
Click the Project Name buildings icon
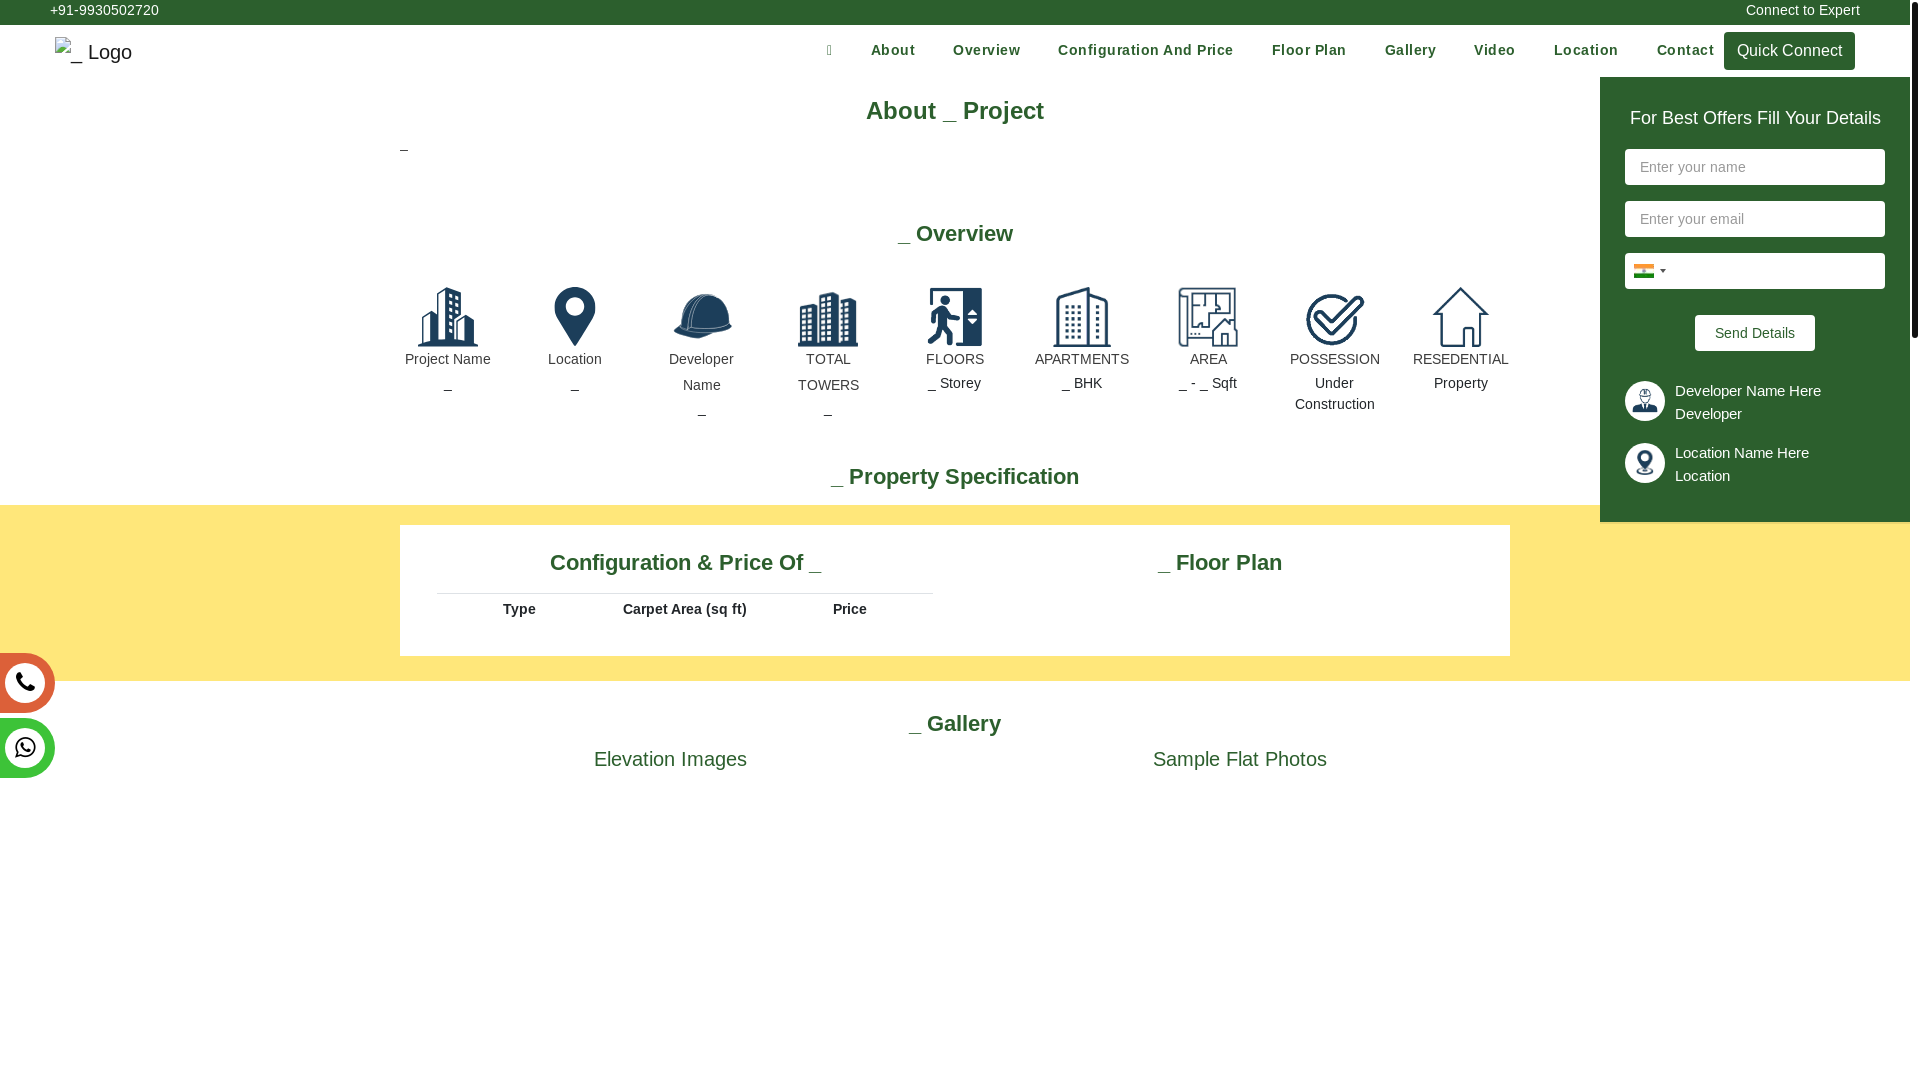(x=448, y=317)
